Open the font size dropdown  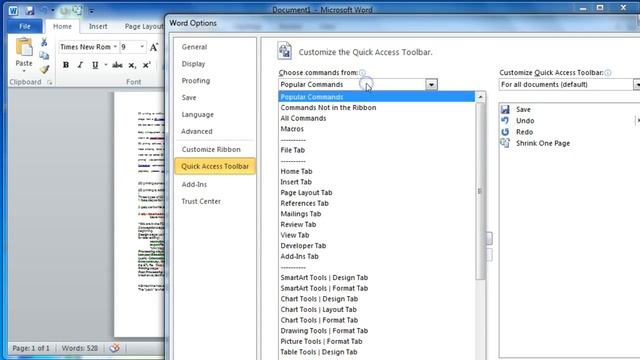[x=142, y=47]
